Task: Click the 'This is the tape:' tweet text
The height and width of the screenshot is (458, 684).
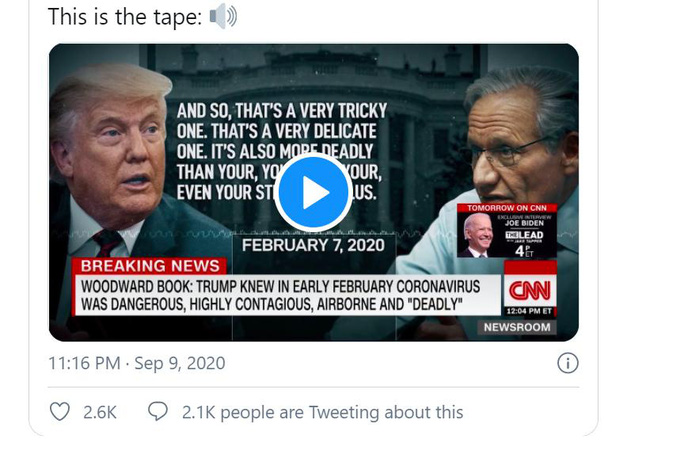Action: point(125,17)
